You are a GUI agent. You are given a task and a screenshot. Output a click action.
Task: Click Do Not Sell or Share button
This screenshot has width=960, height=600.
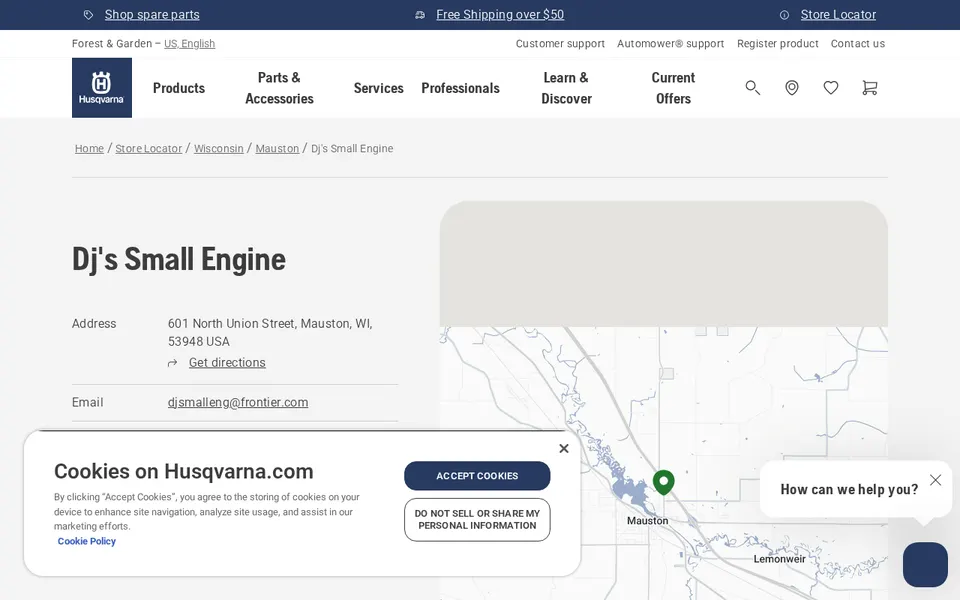tap(477, 520)
